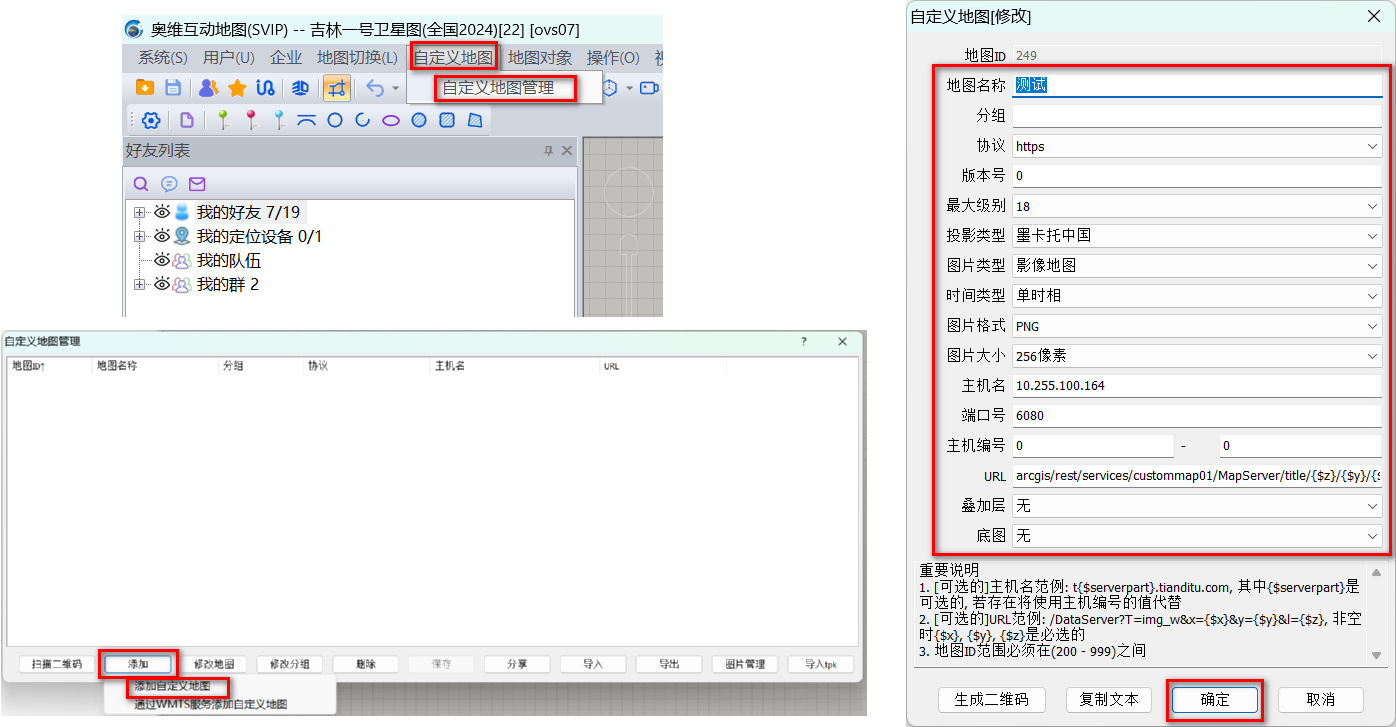Open the 自定义地图 menu
Image resolution: width=1396 pixels, height=727 pixels.
[454, 57]
